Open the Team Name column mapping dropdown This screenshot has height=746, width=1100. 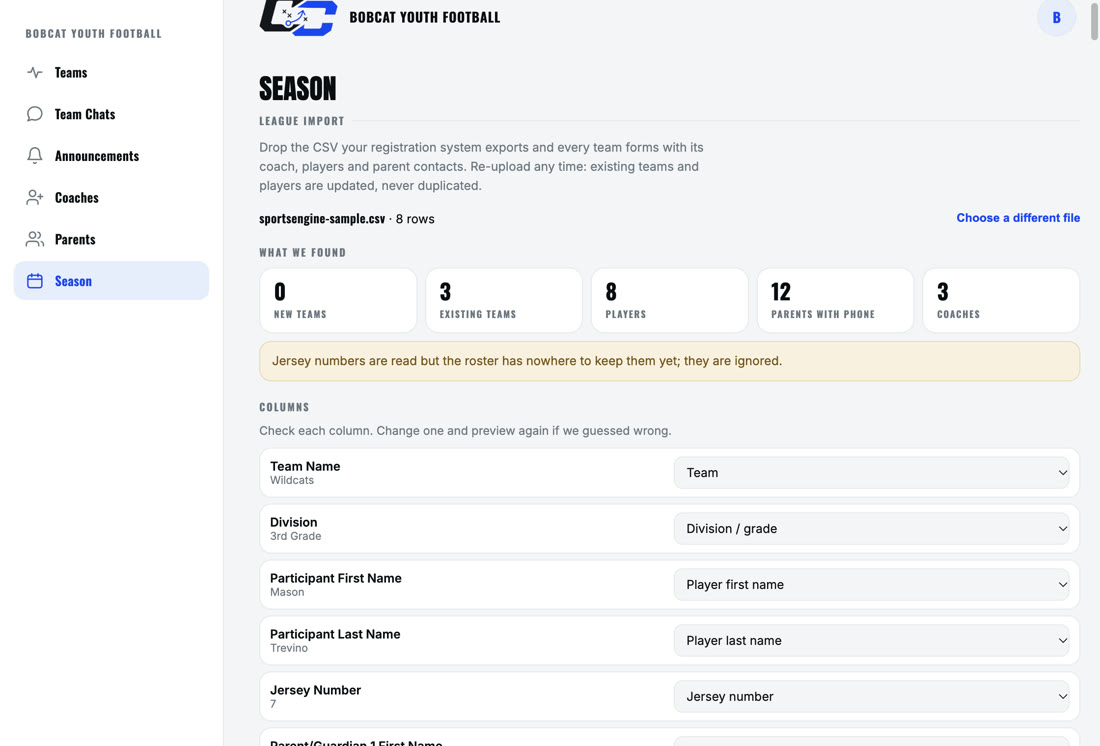click(871, 472)
